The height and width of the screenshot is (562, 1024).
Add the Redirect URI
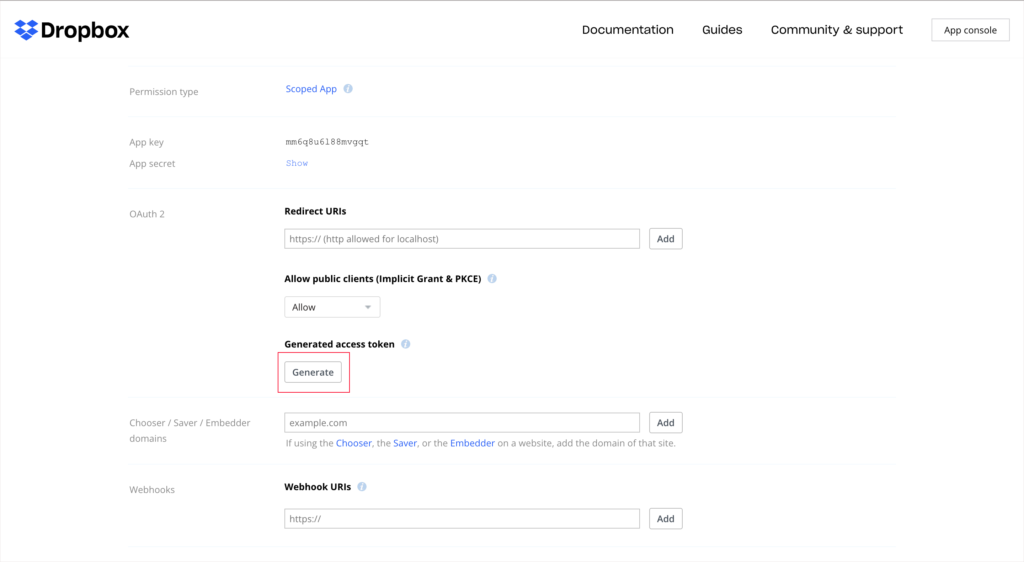point(665,239)
